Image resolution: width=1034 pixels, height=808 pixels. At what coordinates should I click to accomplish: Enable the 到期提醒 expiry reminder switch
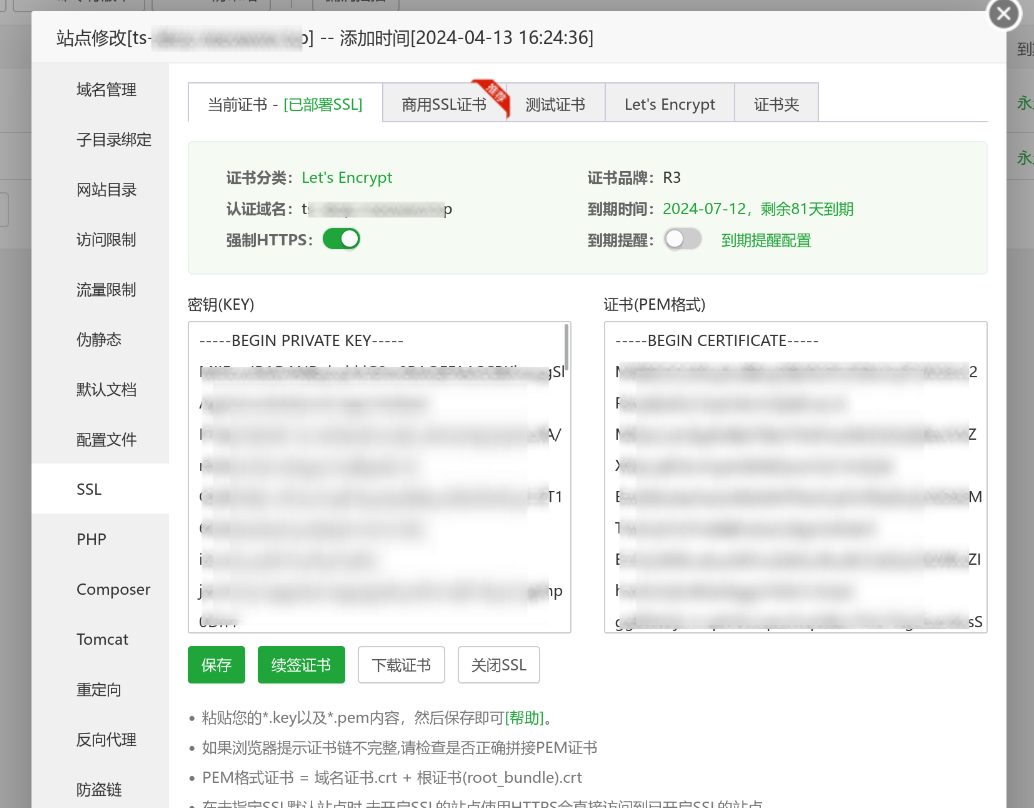click(x=683, y=239)
